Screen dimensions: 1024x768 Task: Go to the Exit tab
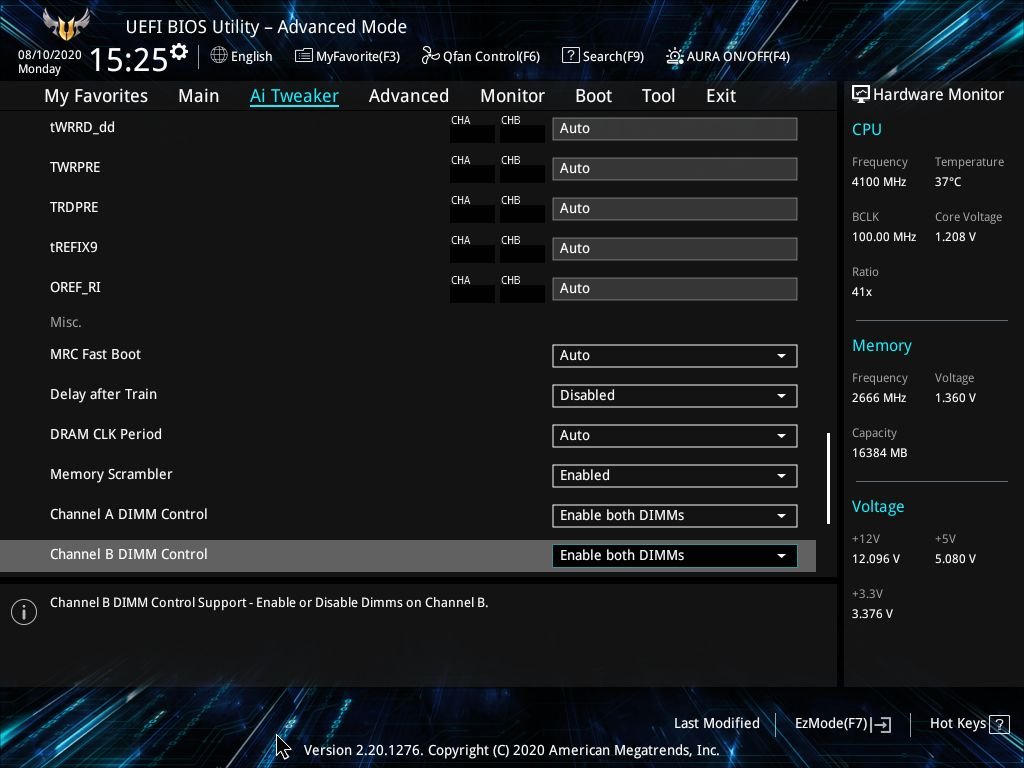click(x=721, y=96)
